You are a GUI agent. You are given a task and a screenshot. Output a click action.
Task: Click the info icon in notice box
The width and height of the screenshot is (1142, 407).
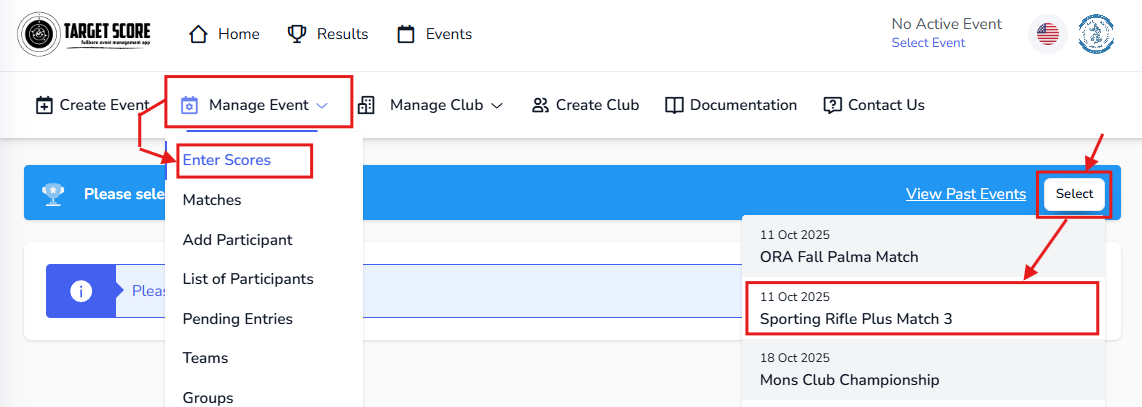point(81,291)
